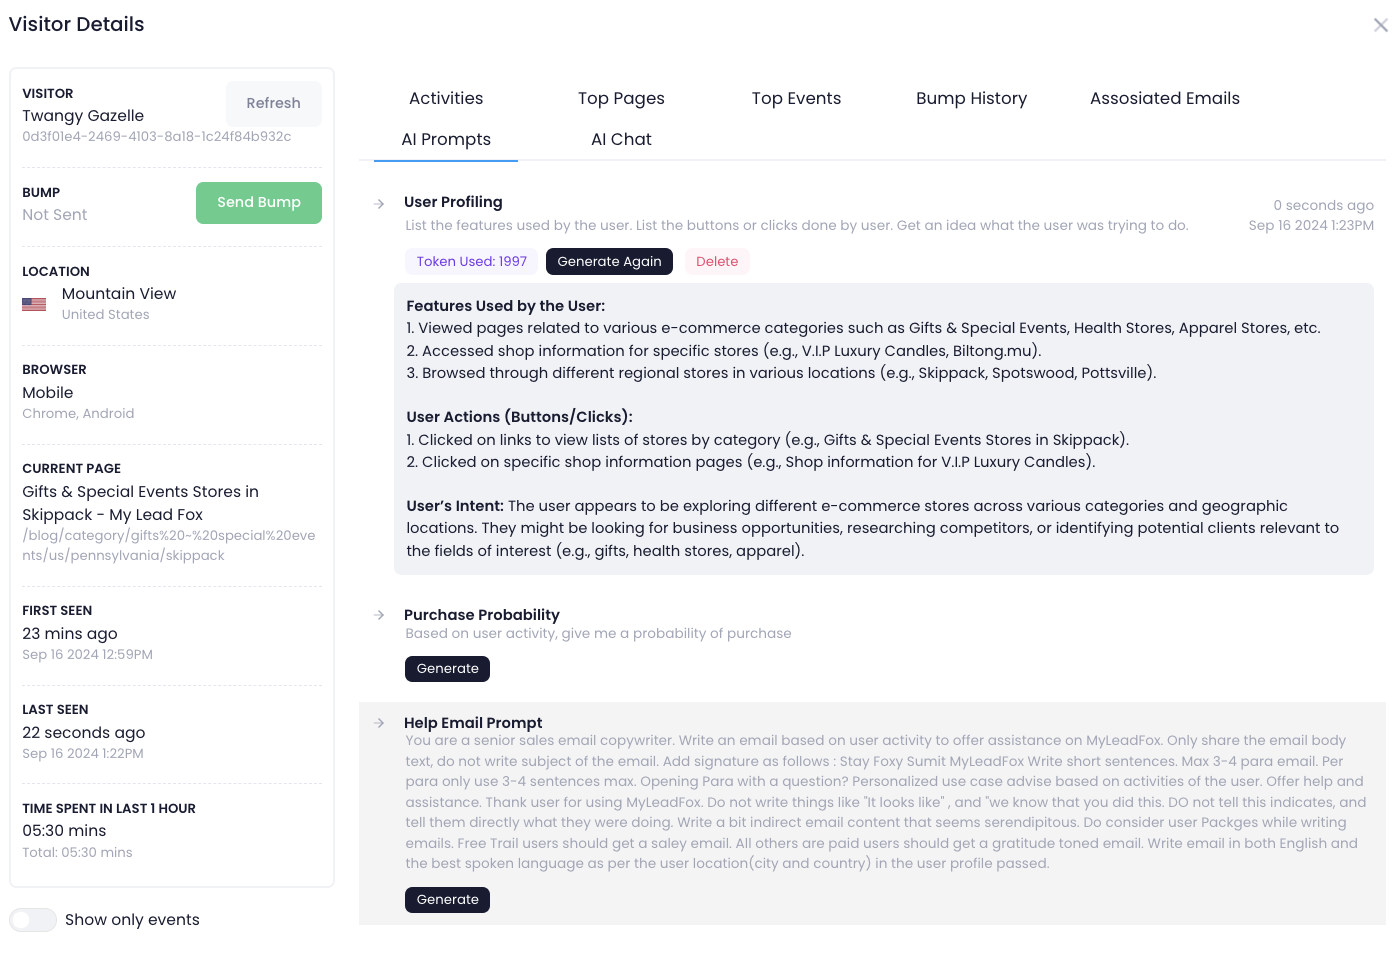Send a bump to the visitor
This screenshot has width=1398, height=978.
[259, 202]
